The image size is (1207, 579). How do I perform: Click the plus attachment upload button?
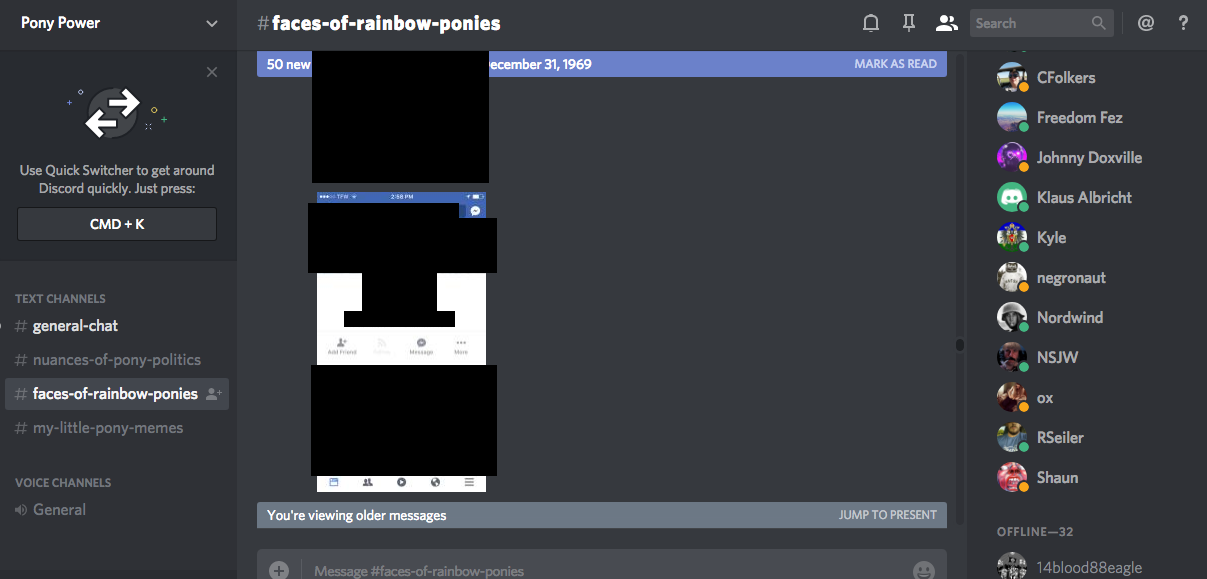279,570
